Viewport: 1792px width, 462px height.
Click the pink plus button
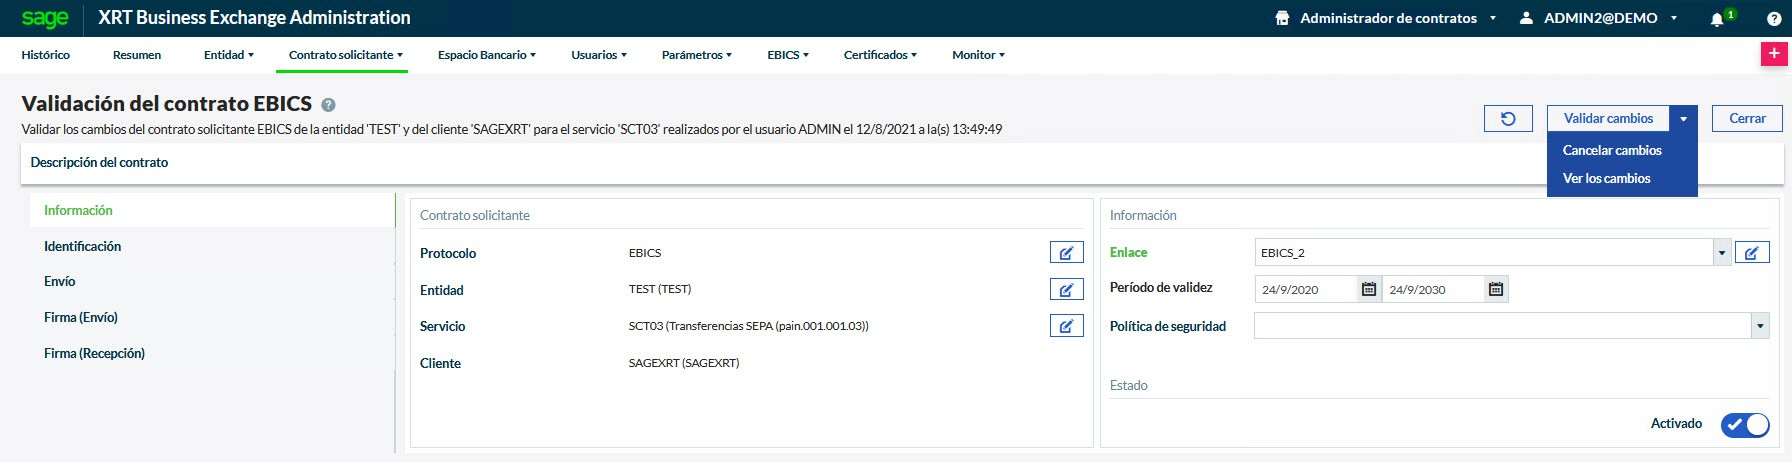[x=1773, y=54]
